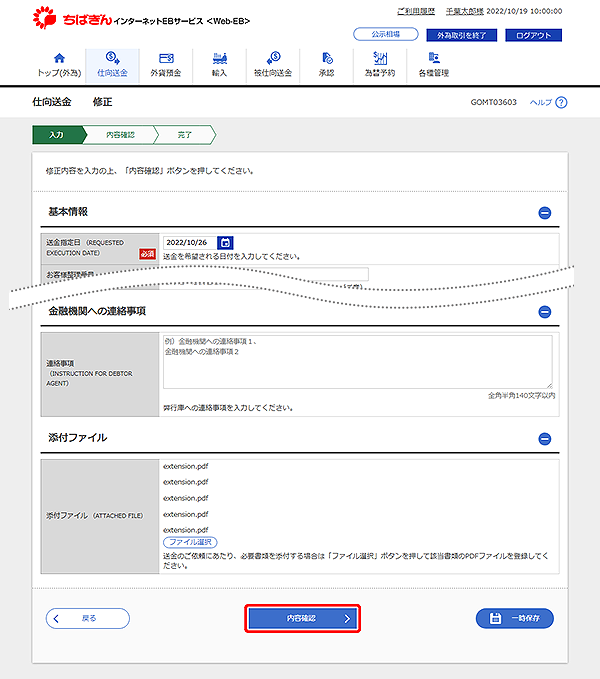Open the calendar date picker icon
The width and height of the screenshot is (600, 679).
[x=225, y=242]
